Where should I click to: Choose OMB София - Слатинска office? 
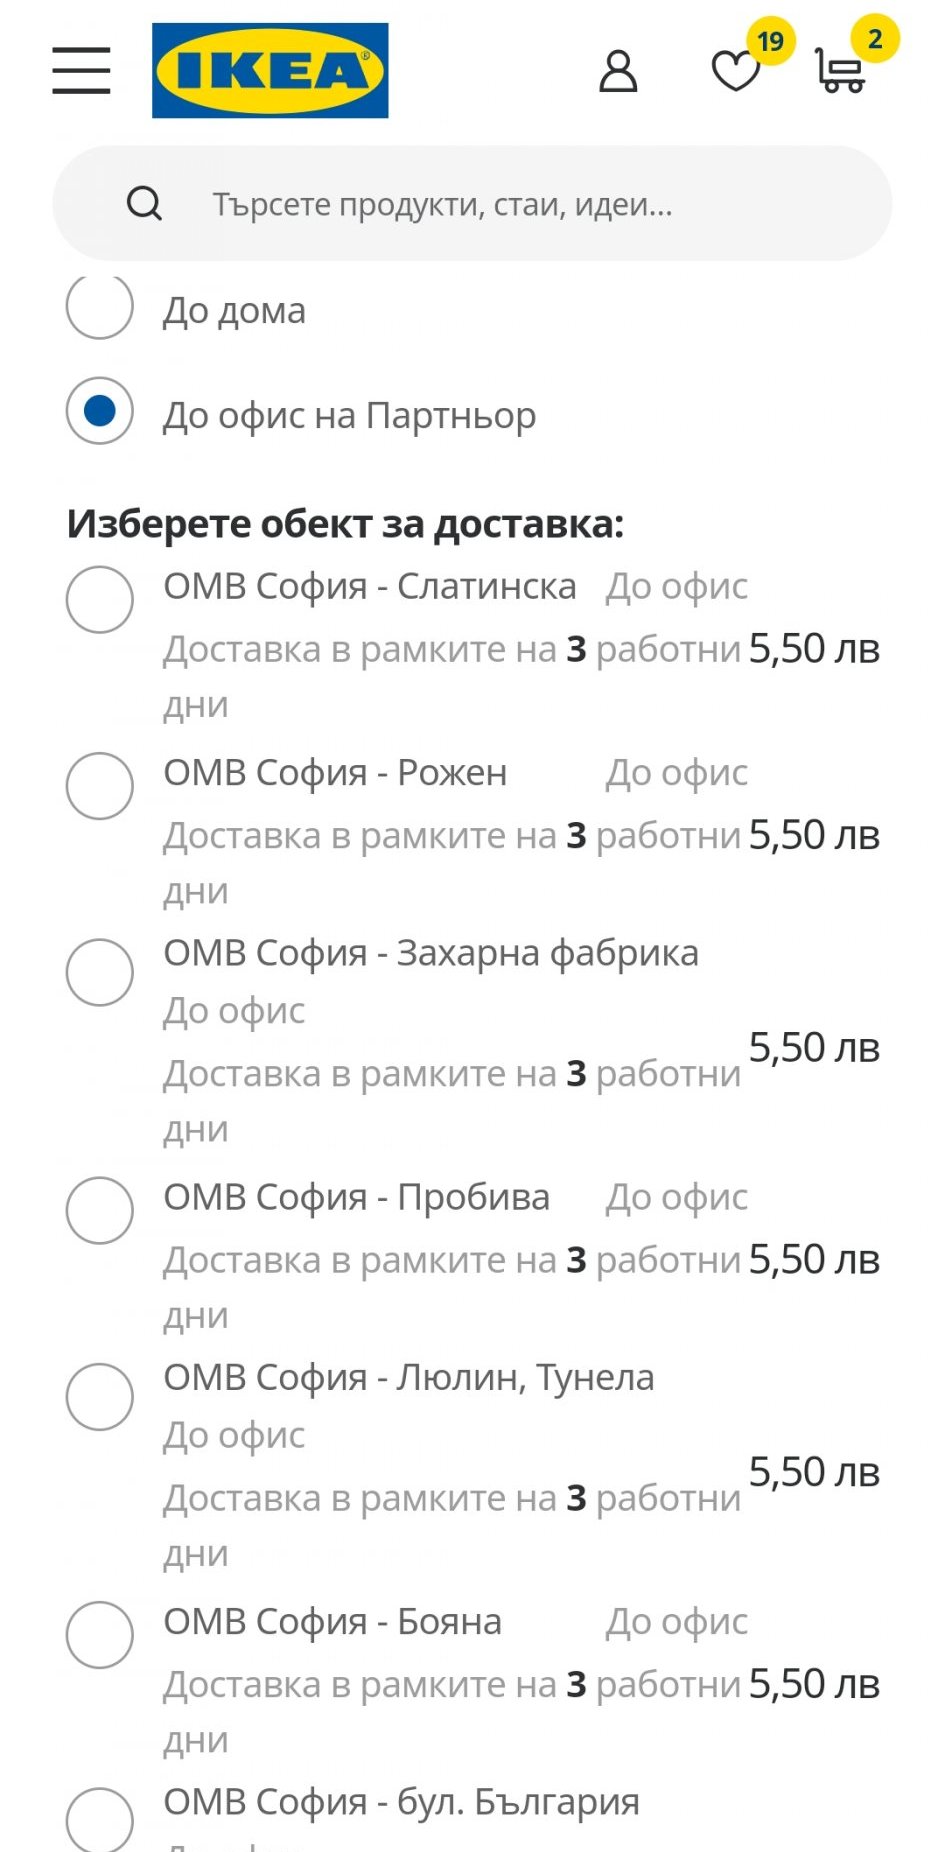coord(100,600)
